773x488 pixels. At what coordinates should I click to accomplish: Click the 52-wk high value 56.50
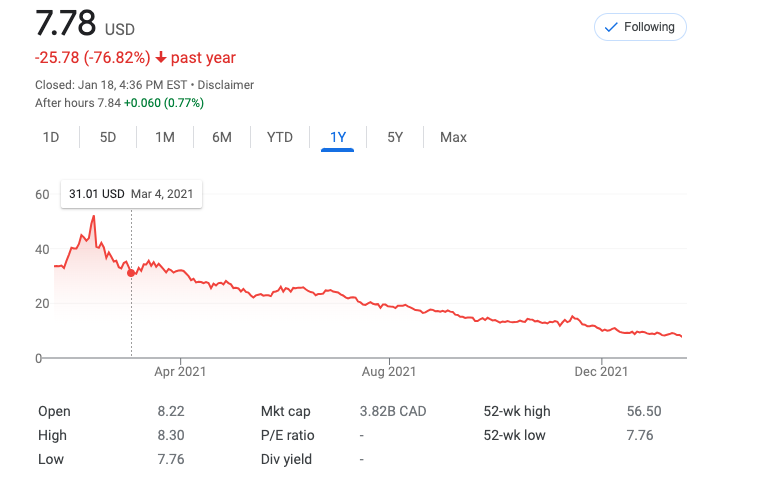coord(643,411)
